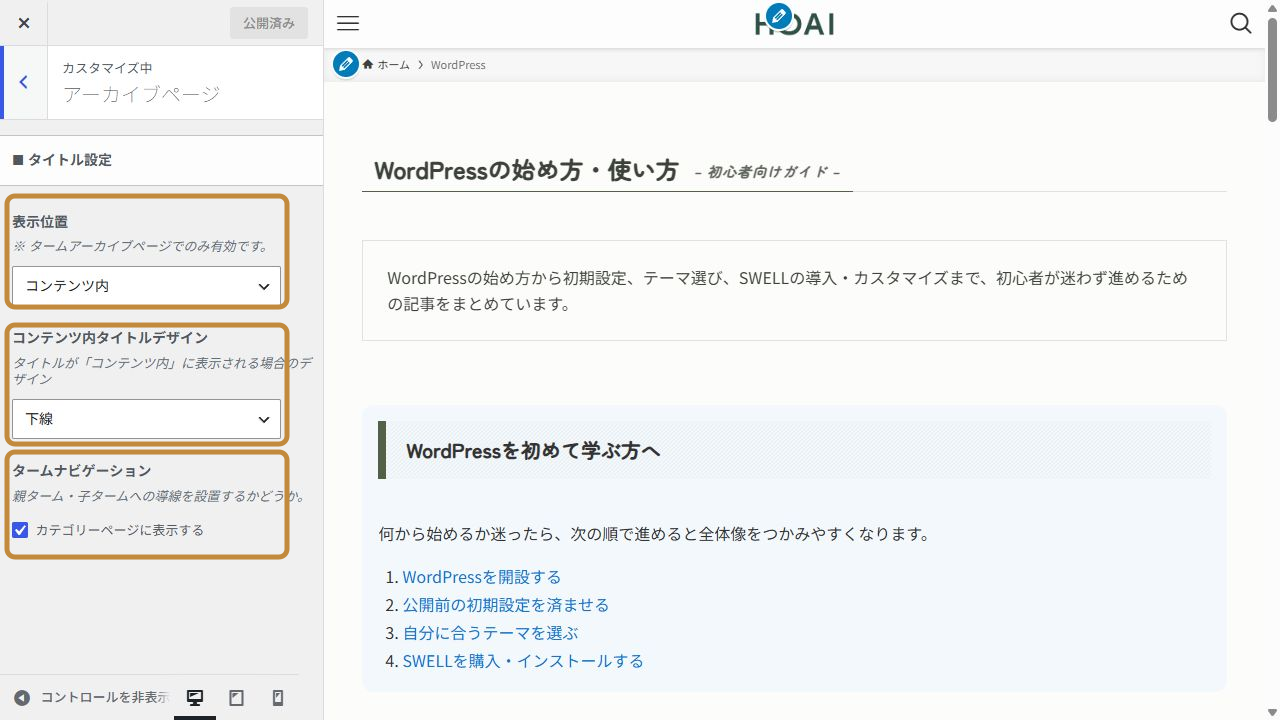Screen dimensions: 1280x720
Task: Close the customizer with the X icon
Action: point(24,23)
